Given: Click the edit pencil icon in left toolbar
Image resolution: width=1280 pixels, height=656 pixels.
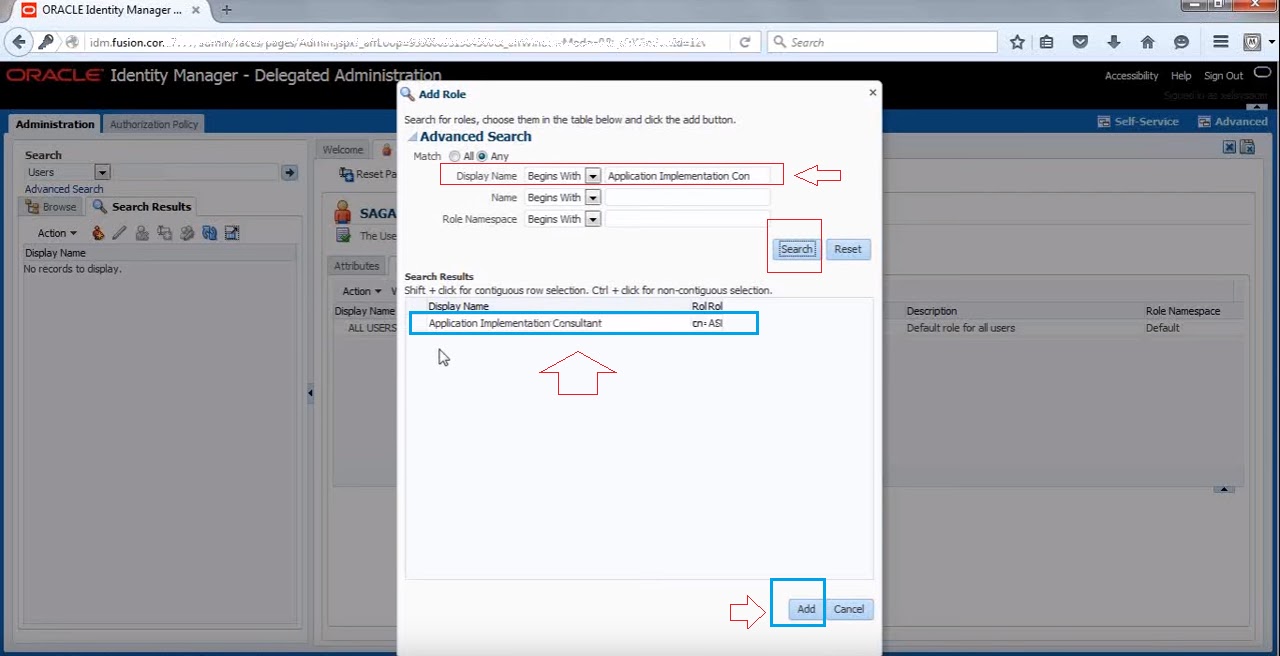Looking at the screenshot, I should click(x=120, y=233).
